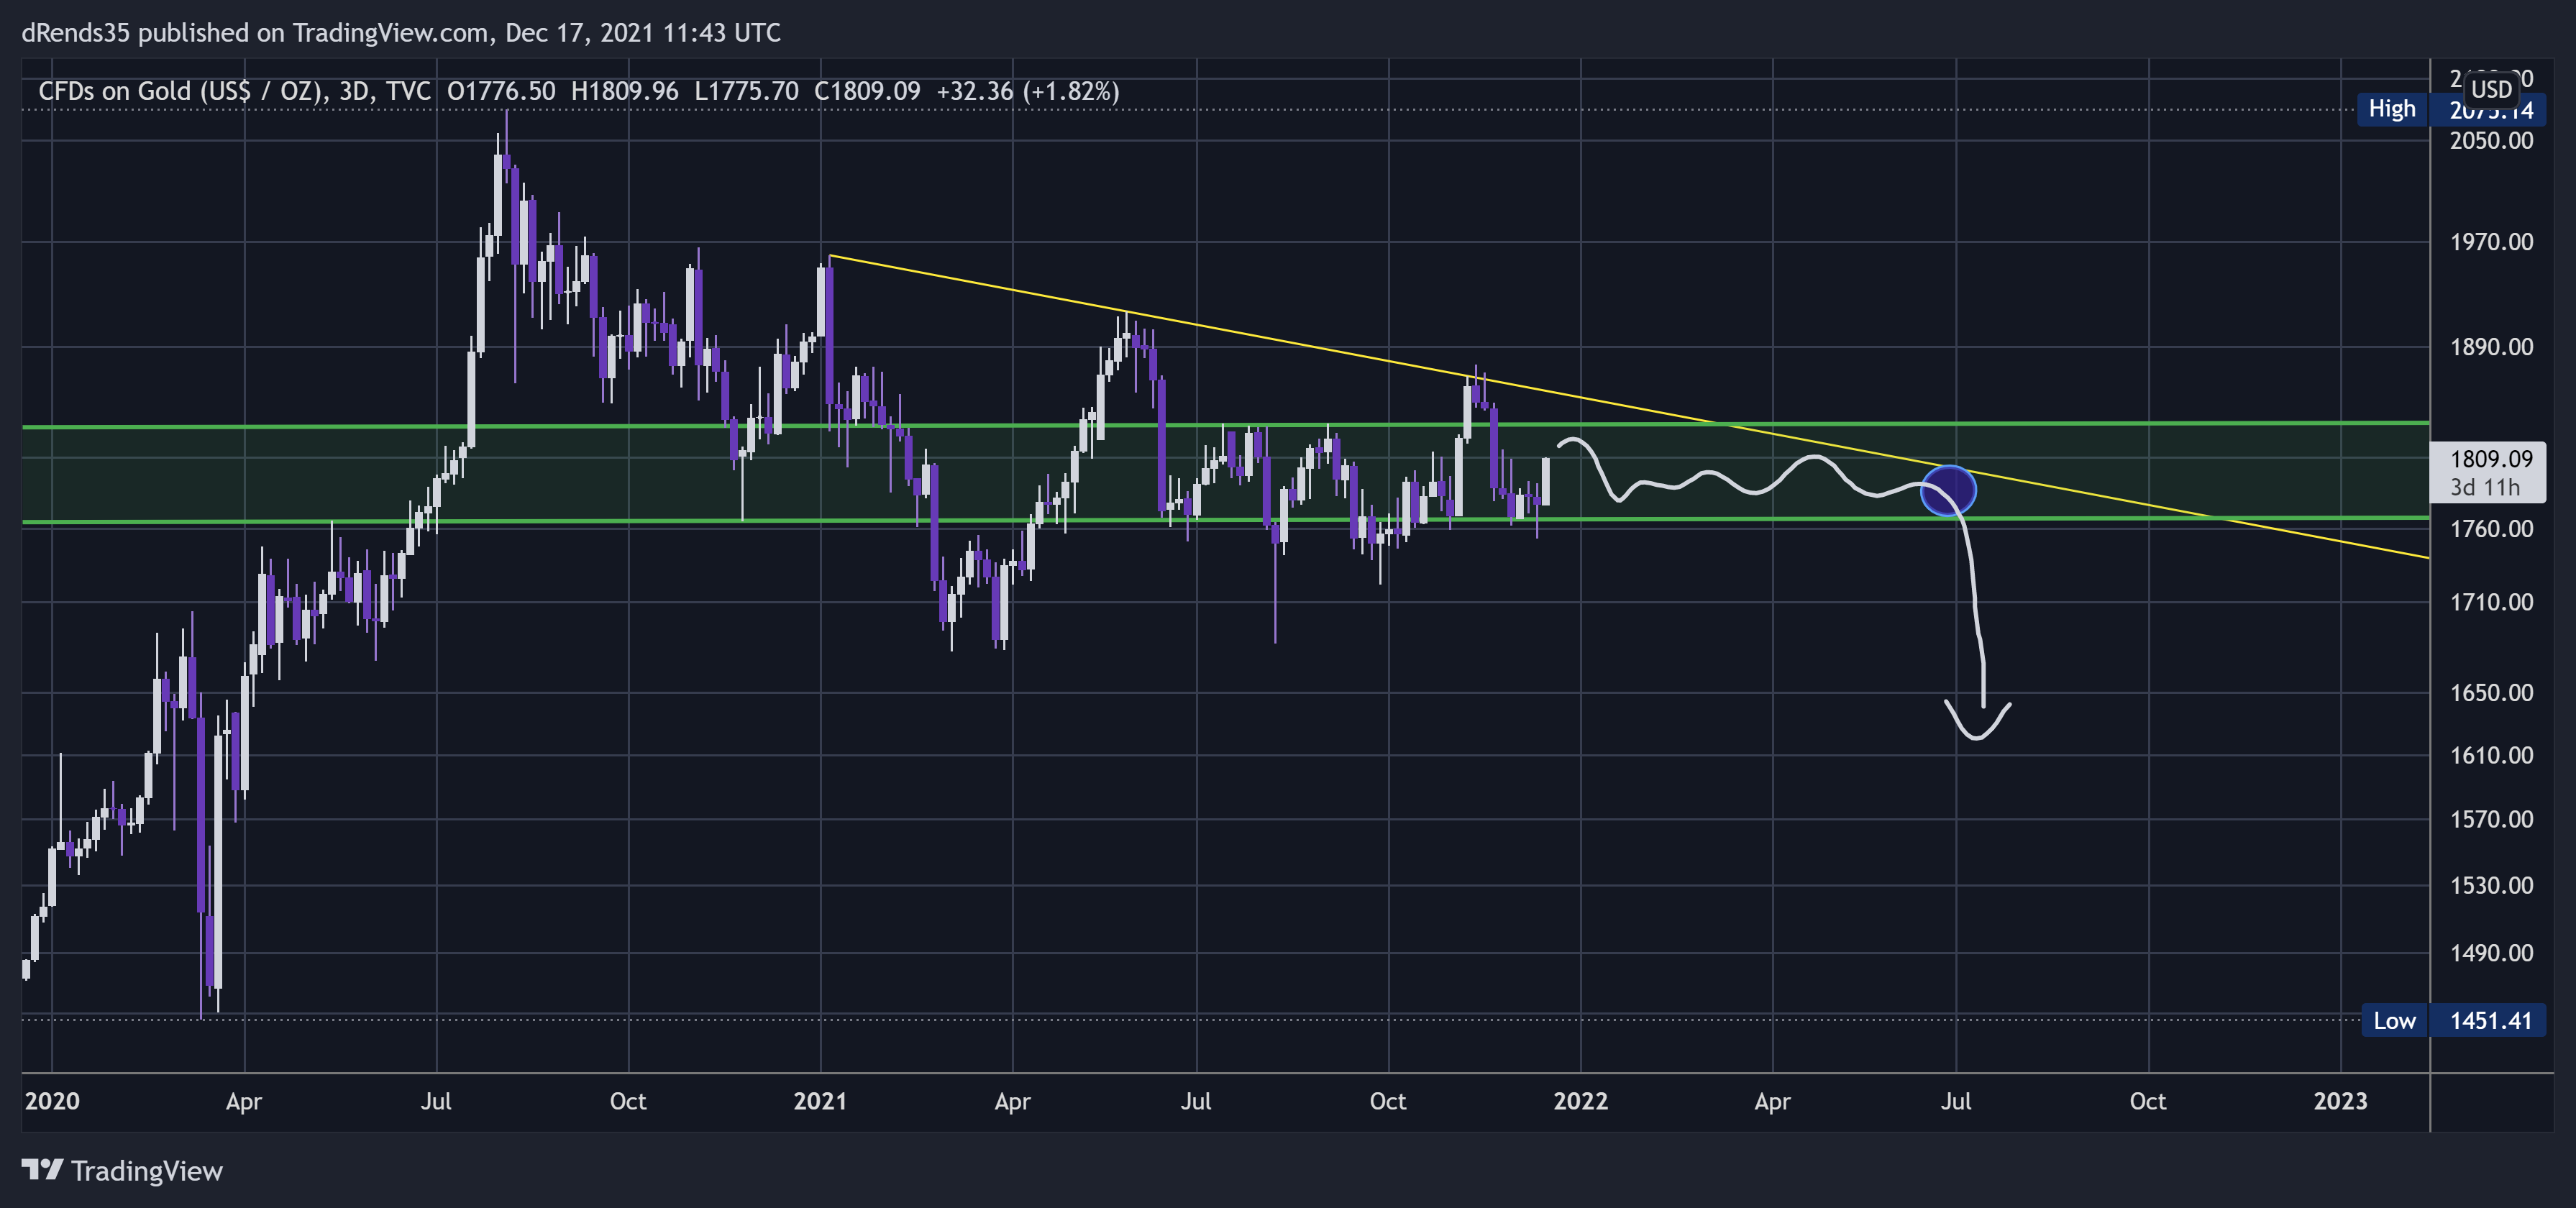Click the C1809.09 close value in legend
2576x1208 pixels.
point(867,91)
